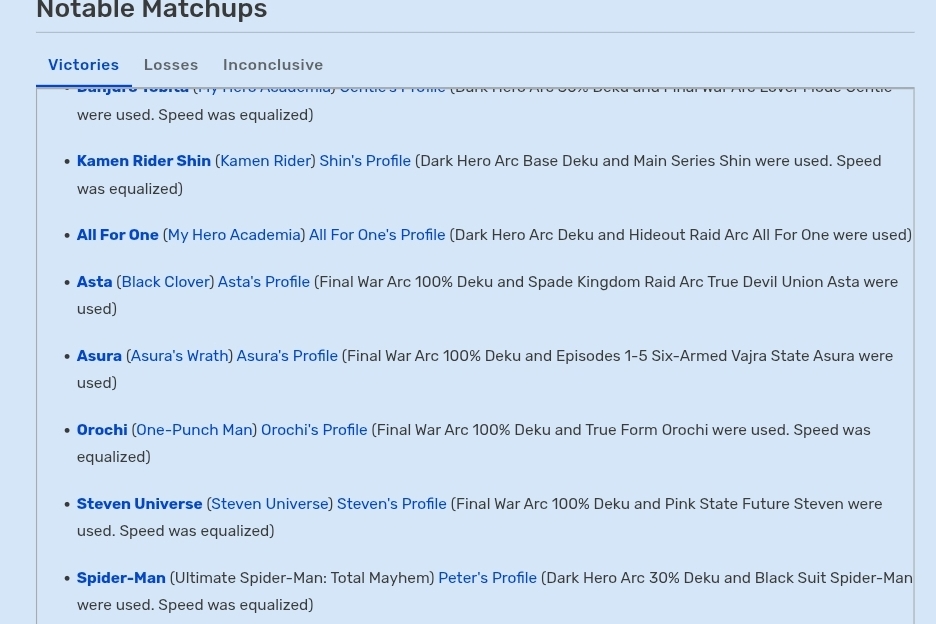Open the Kamen Rider Shin link
This screenshot has width=936, height=624.
click(x=144, y=161)
